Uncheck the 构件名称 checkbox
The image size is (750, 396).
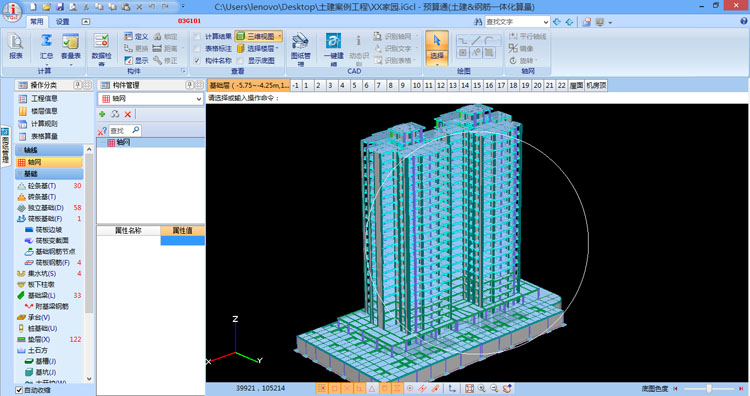[x=197, y=61]
